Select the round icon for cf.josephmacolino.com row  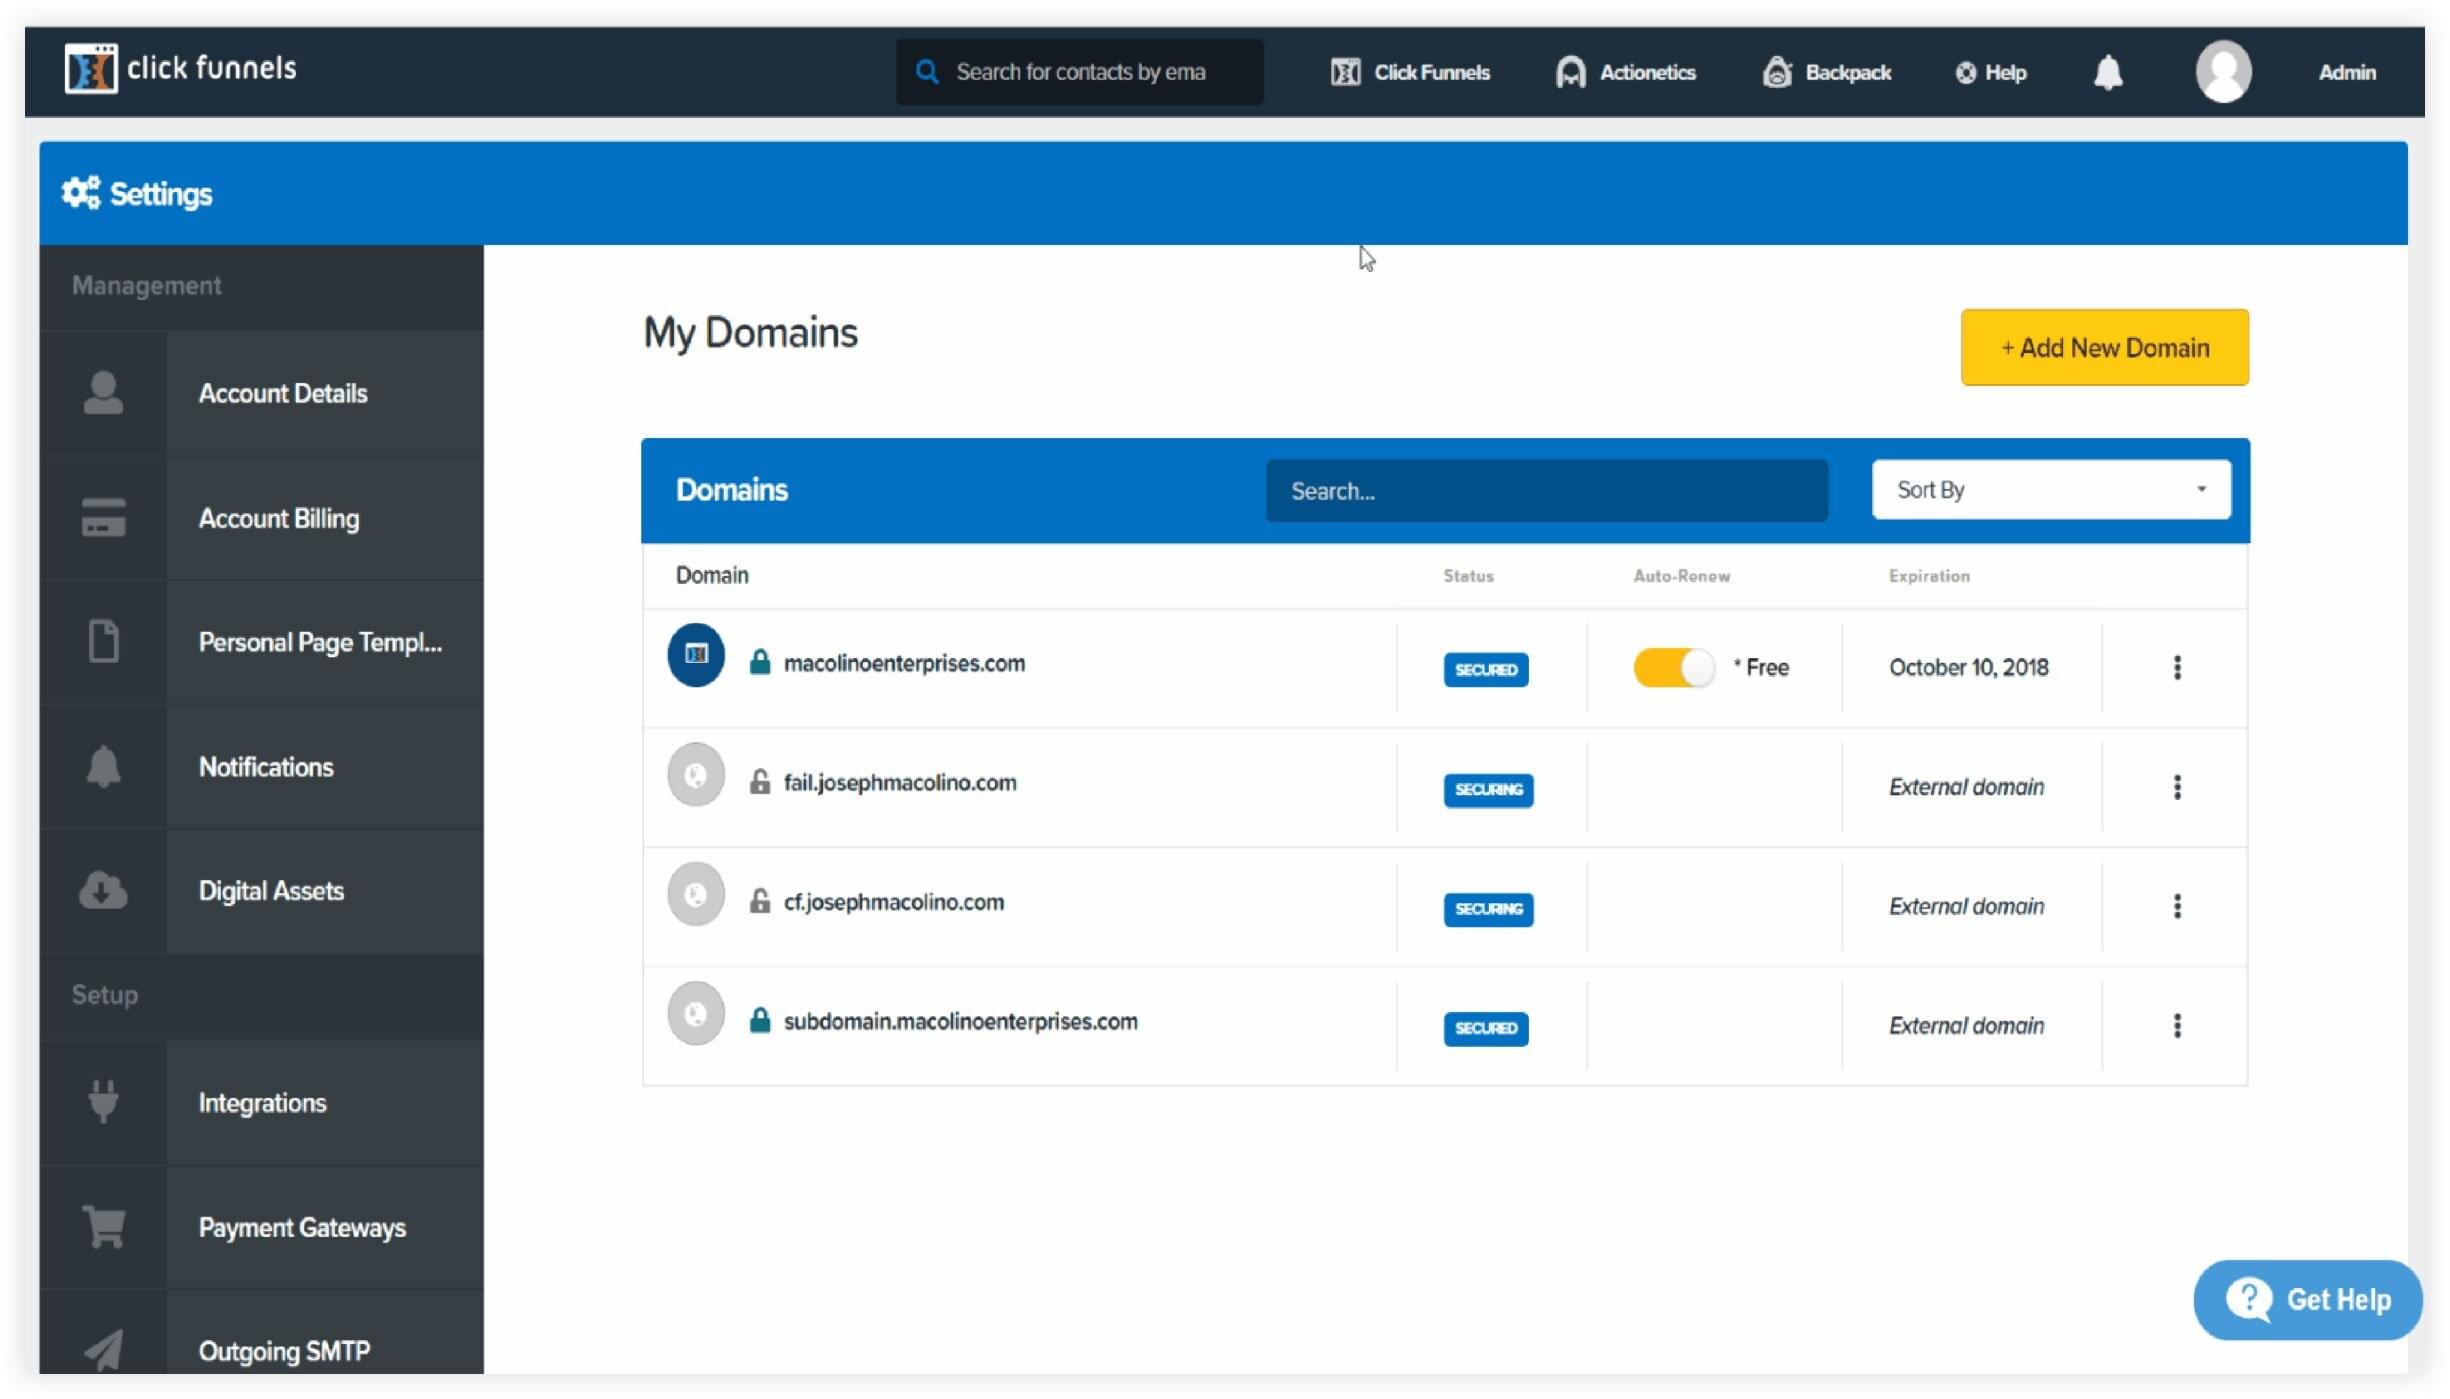tap(696, 894)
